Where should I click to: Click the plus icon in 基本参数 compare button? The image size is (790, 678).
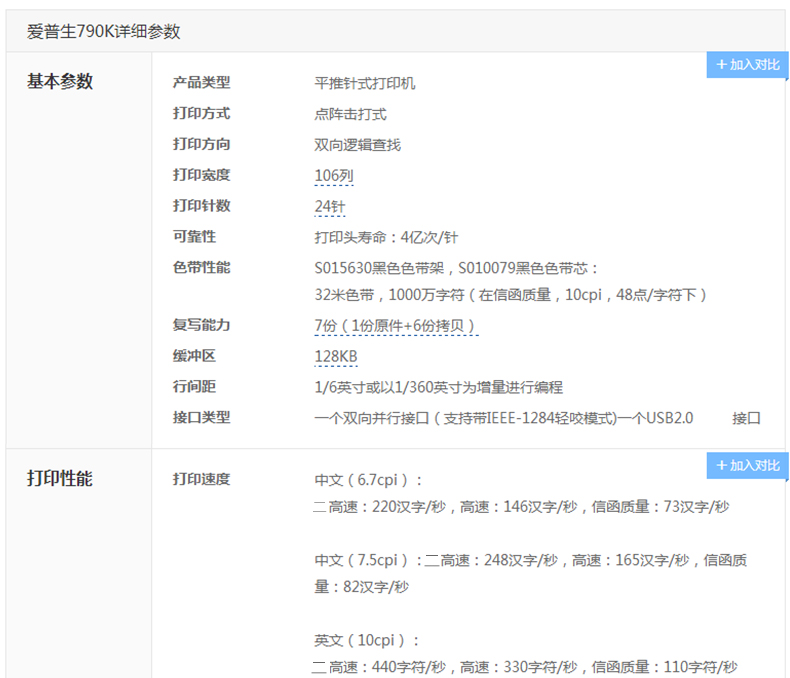pos(721,65)
